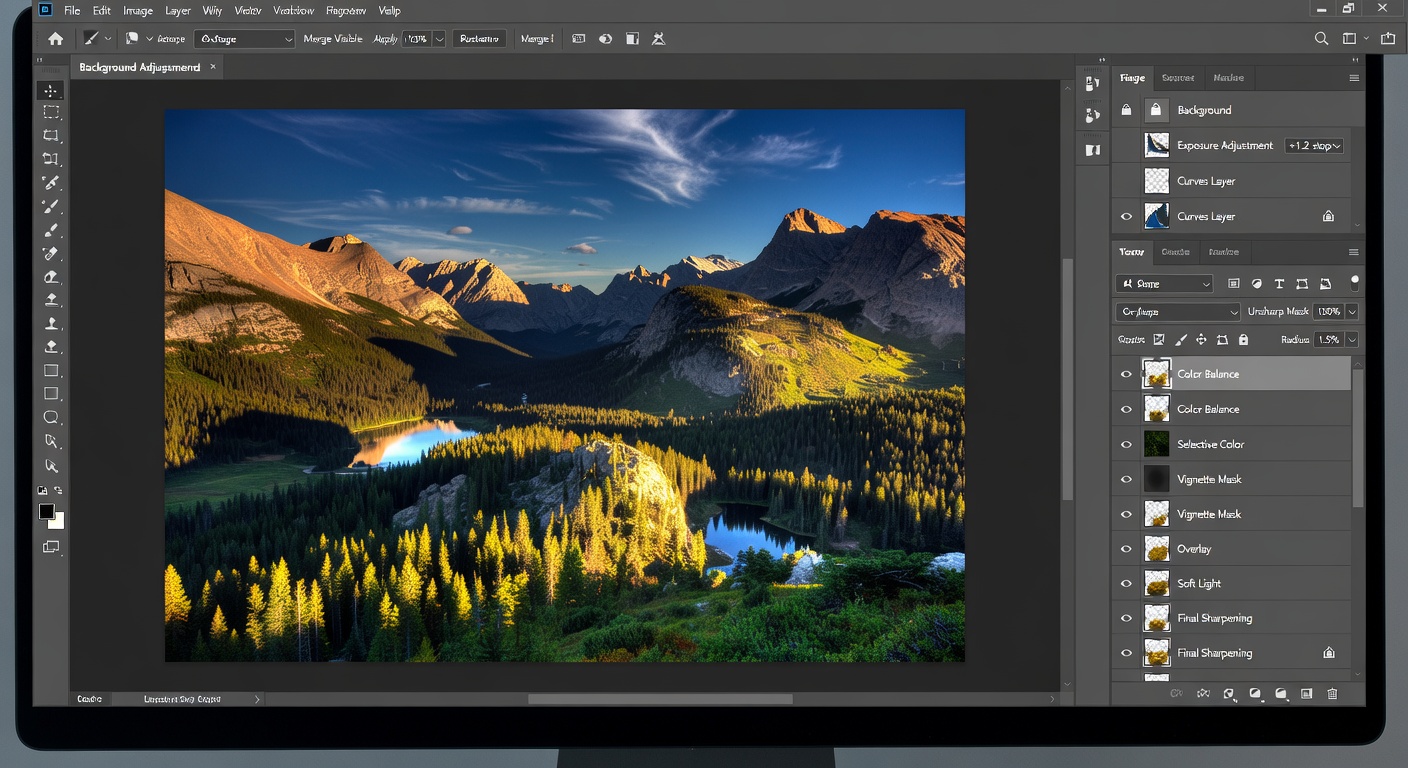Open the Home screen icon in the options bar
The height and width of the screenshot is (768, 1408).
(54, 38)
